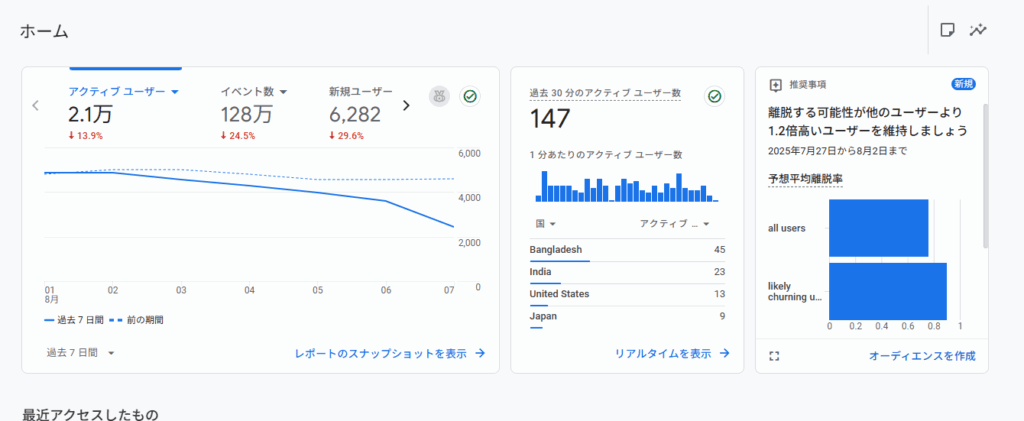Expand the recommendation card with fullscreen icon

pos(775,356)
